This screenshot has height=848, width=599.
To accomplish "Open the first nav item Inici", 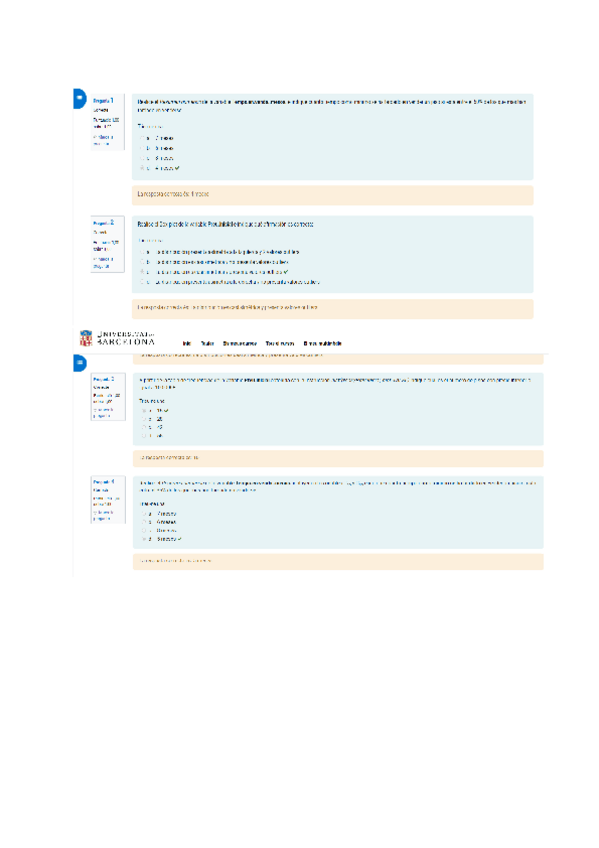I will point(187,343).
